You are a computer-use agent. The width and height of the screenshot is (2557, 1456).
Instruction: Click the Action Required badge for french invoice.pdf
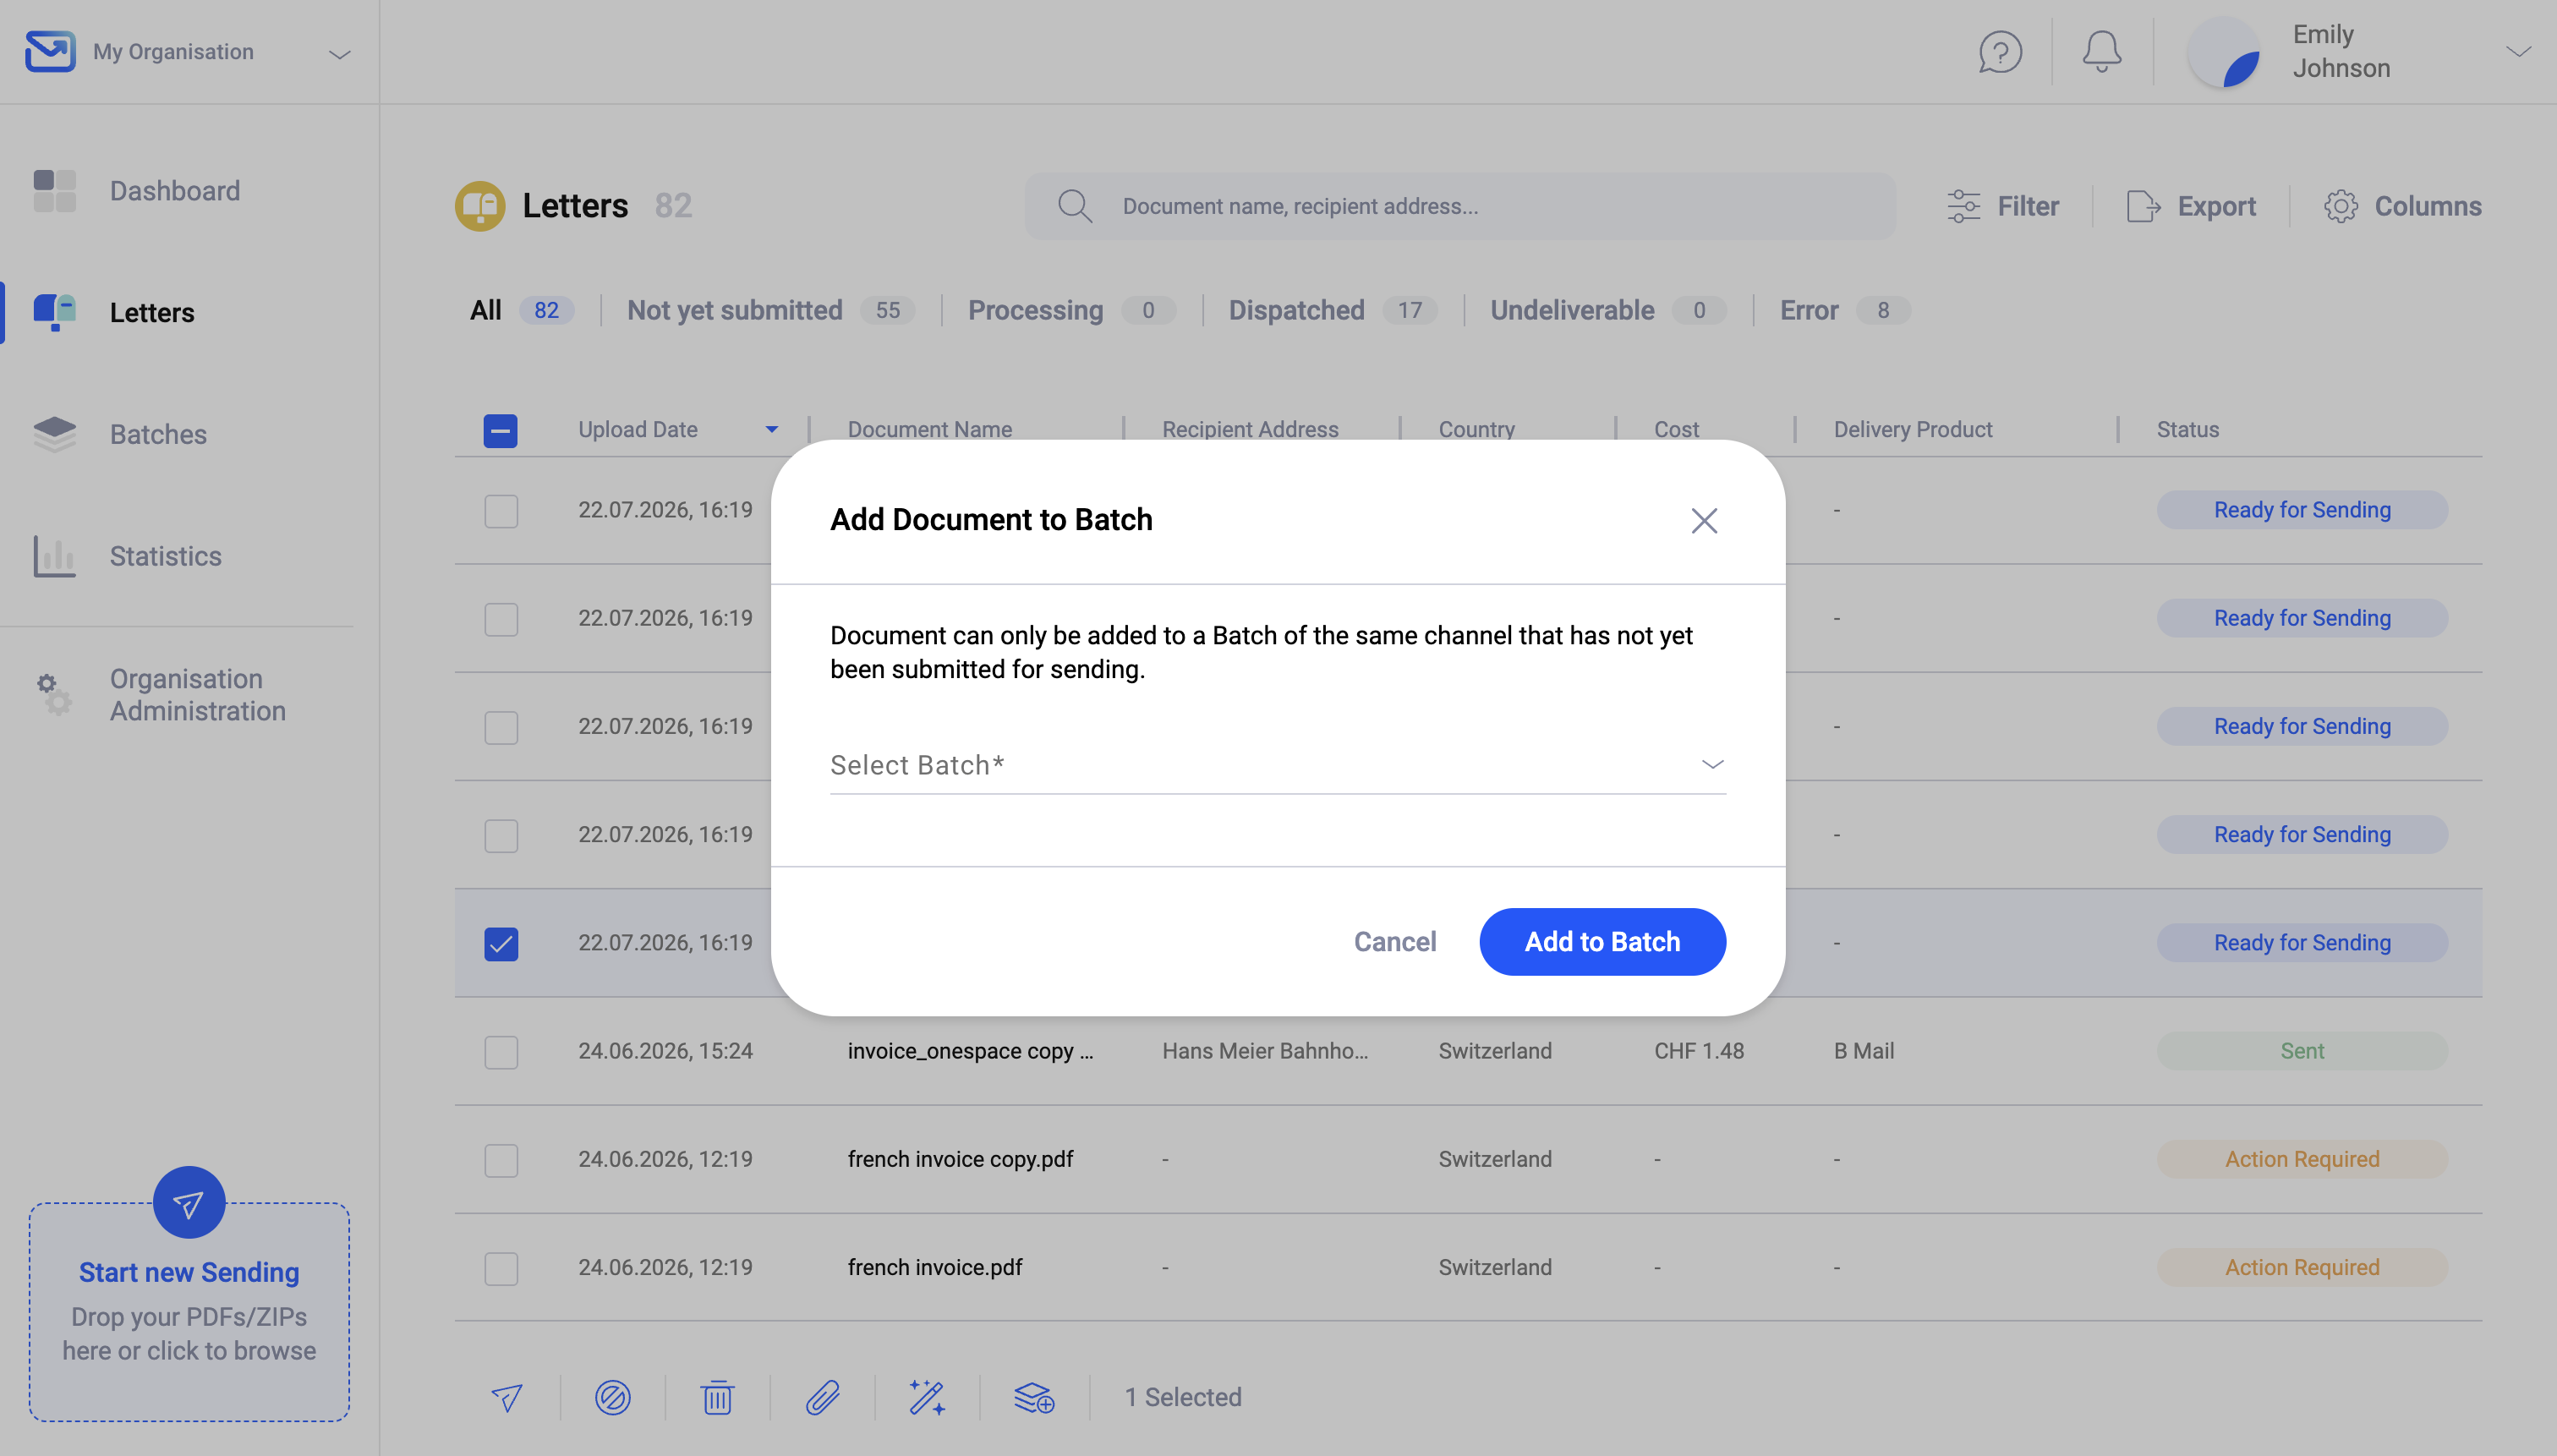pos(2302,1268)
